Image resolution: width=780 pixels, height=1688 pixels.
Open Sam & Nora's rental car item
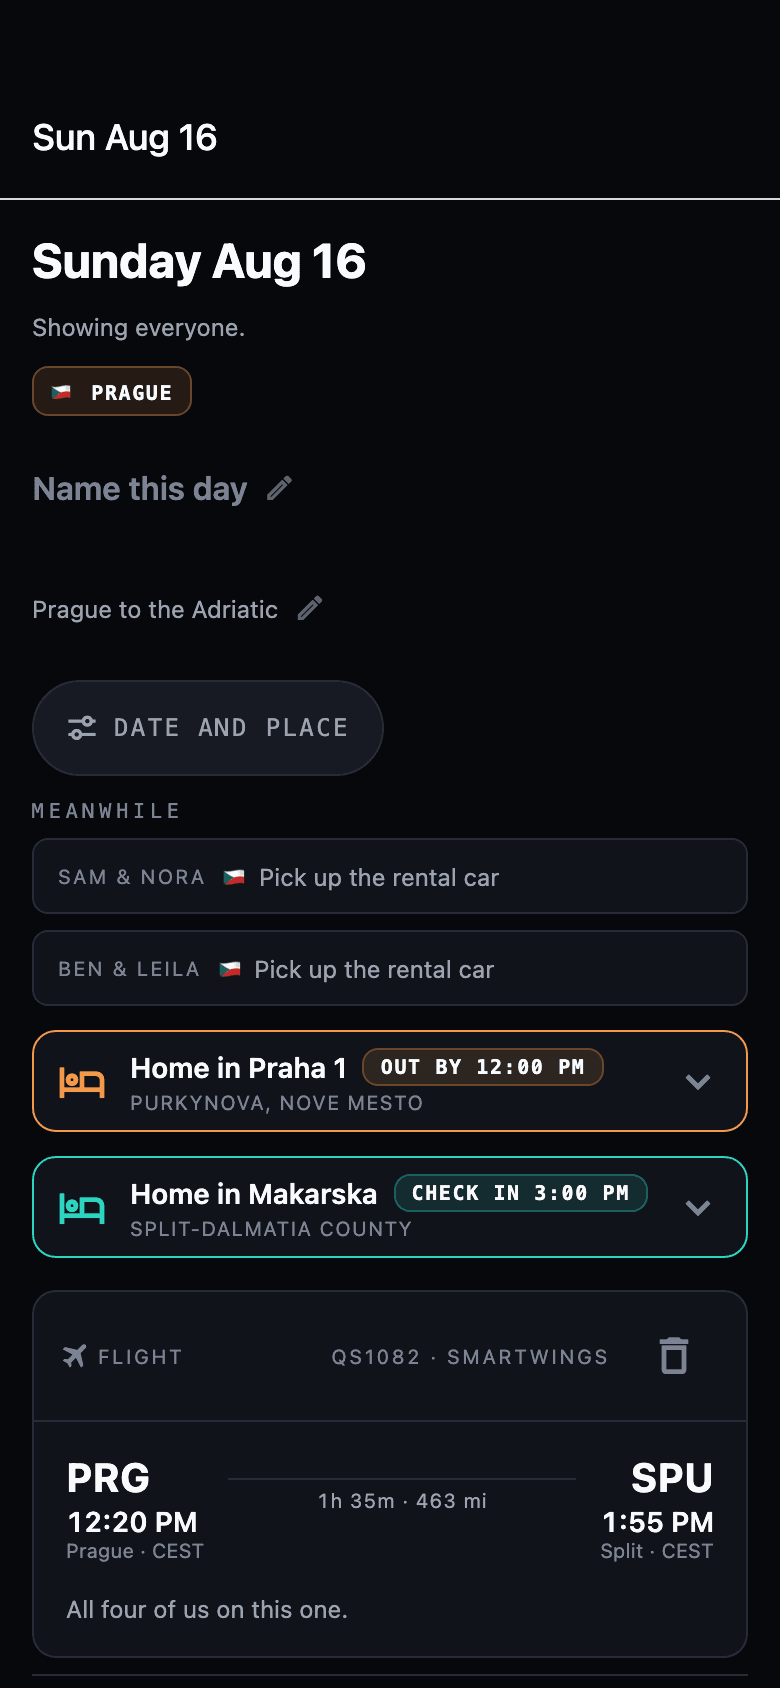pyautogui.click(x=390, y=876)
